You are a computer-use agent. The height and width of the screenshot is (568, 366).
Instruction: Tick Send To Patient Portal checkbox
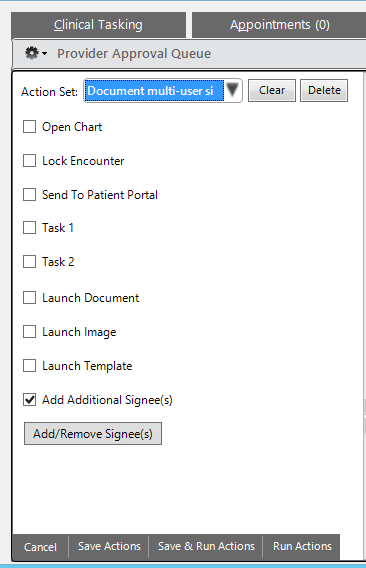tap(29, 195)
